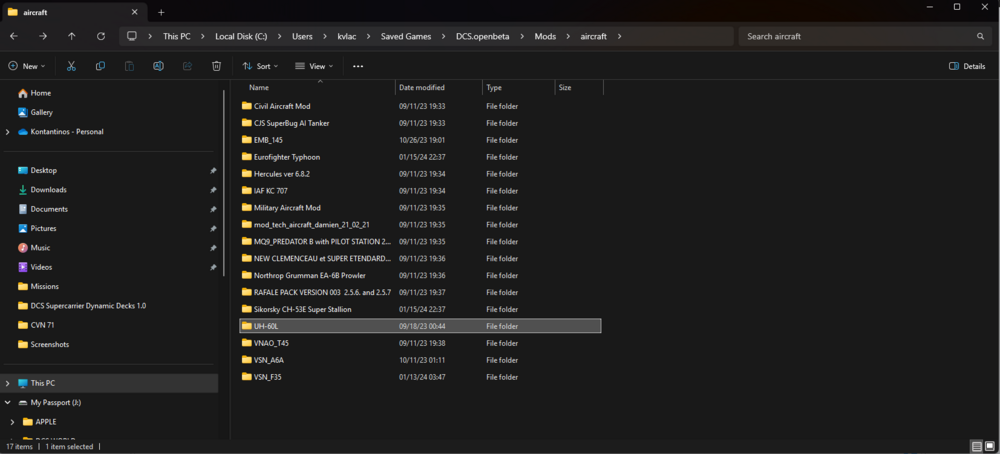
Task: Go back with the Back arrow
Action: (14, 36)
